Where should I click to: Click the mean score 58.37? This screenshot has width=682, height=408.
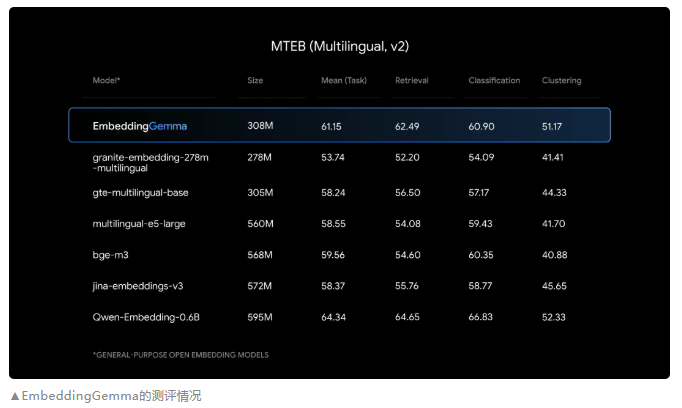point(333,286)
